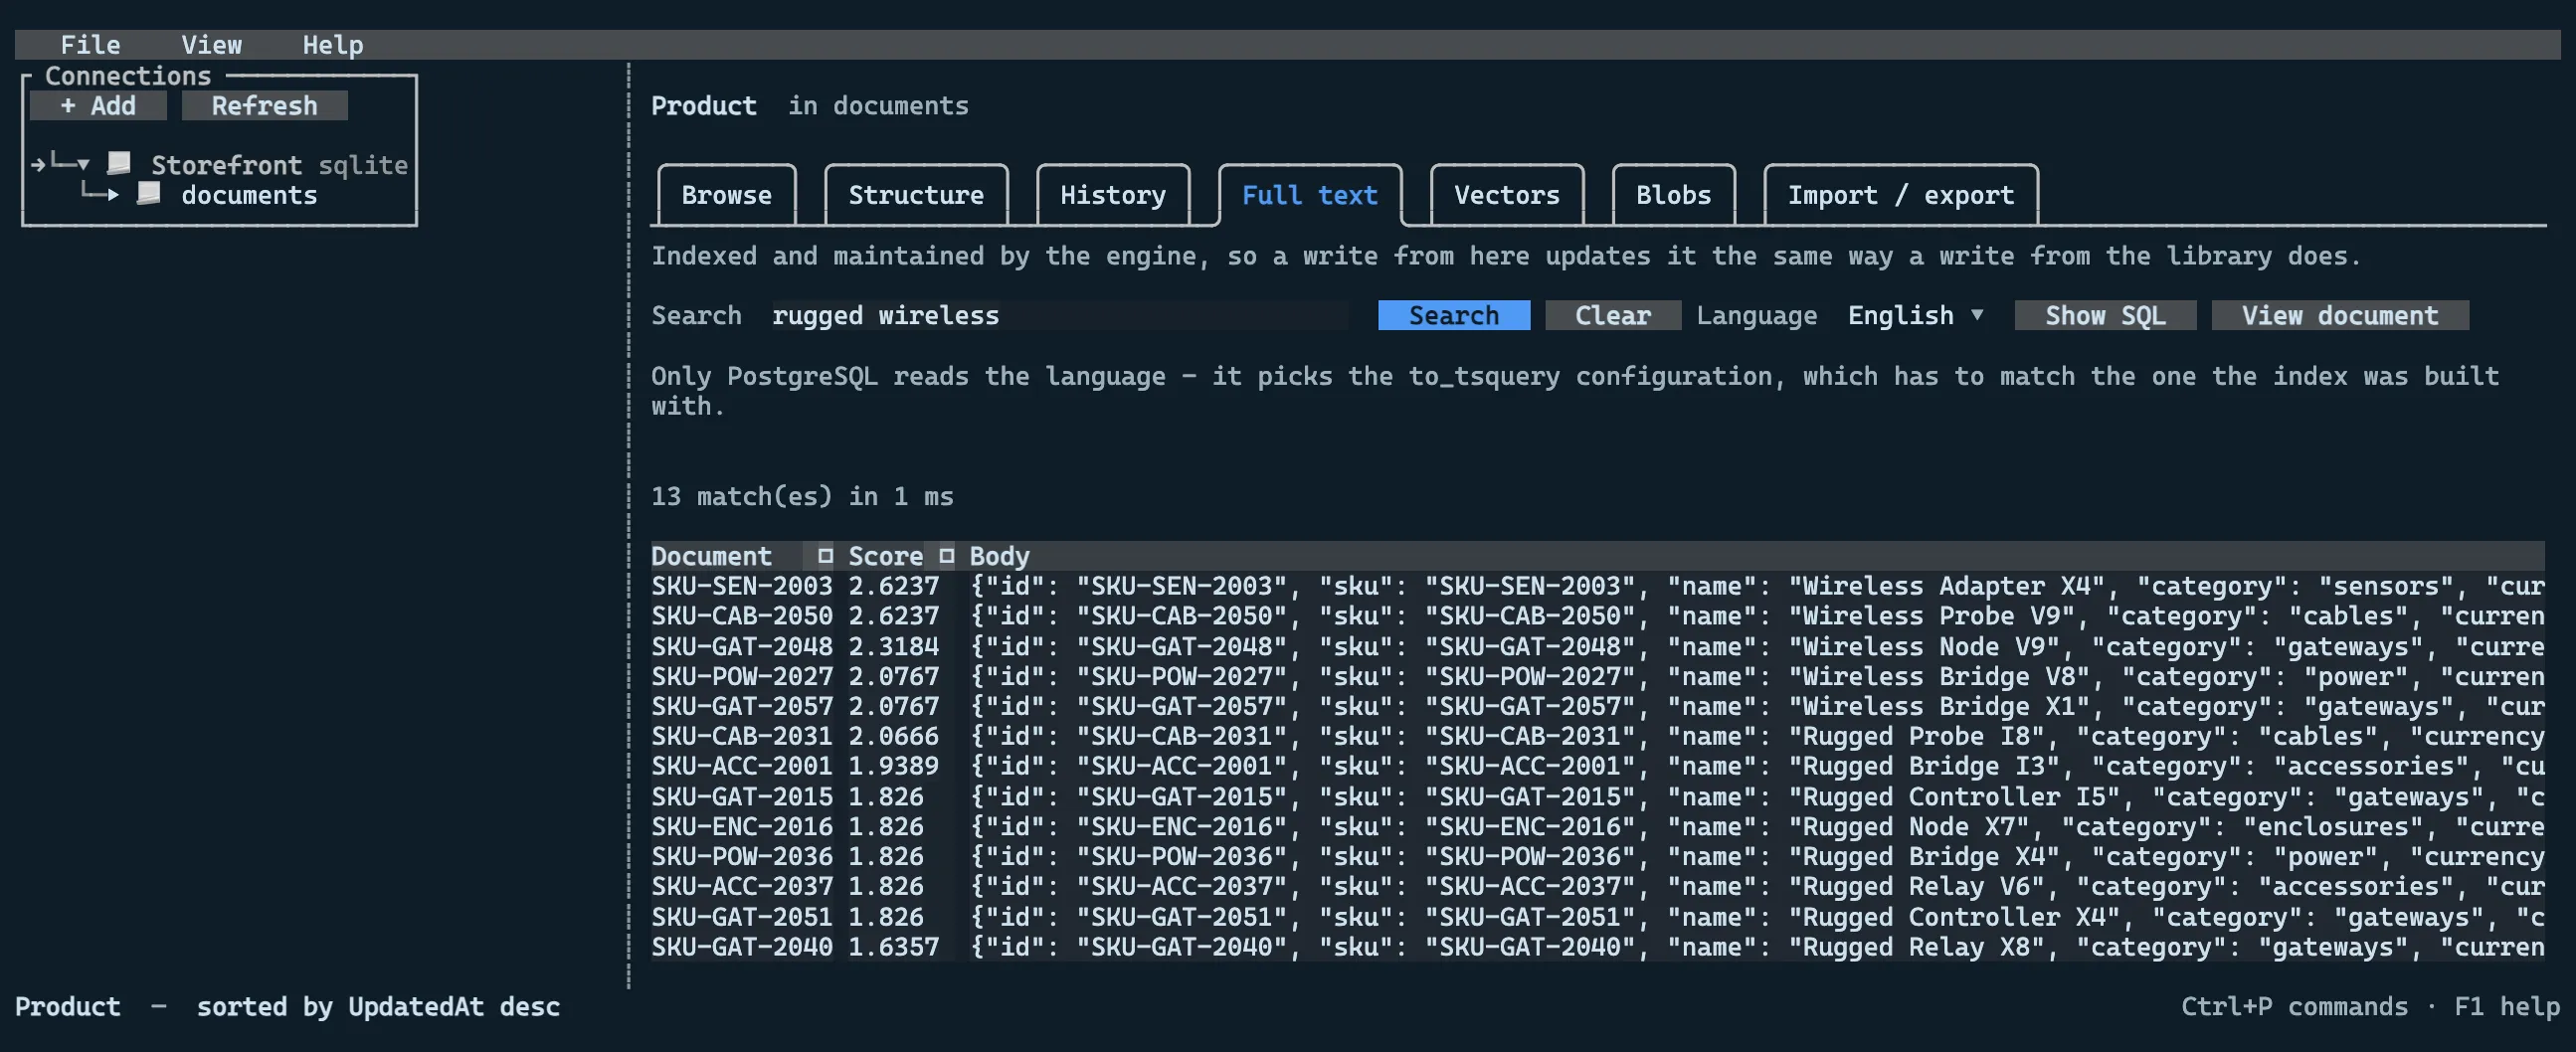
Task: Click body text of Wireless Adapter X4
Action: click(x=1757, y=586)
